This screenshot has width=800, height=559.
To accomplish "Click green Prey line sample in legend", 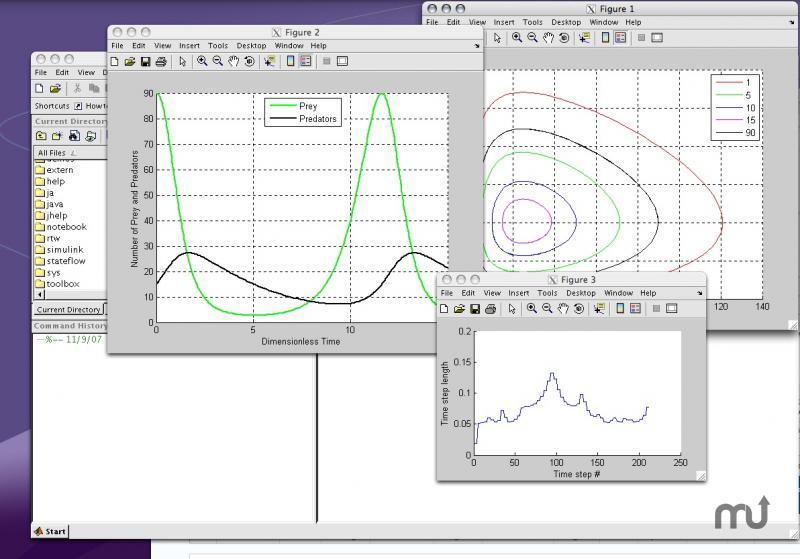I will 282,105.
